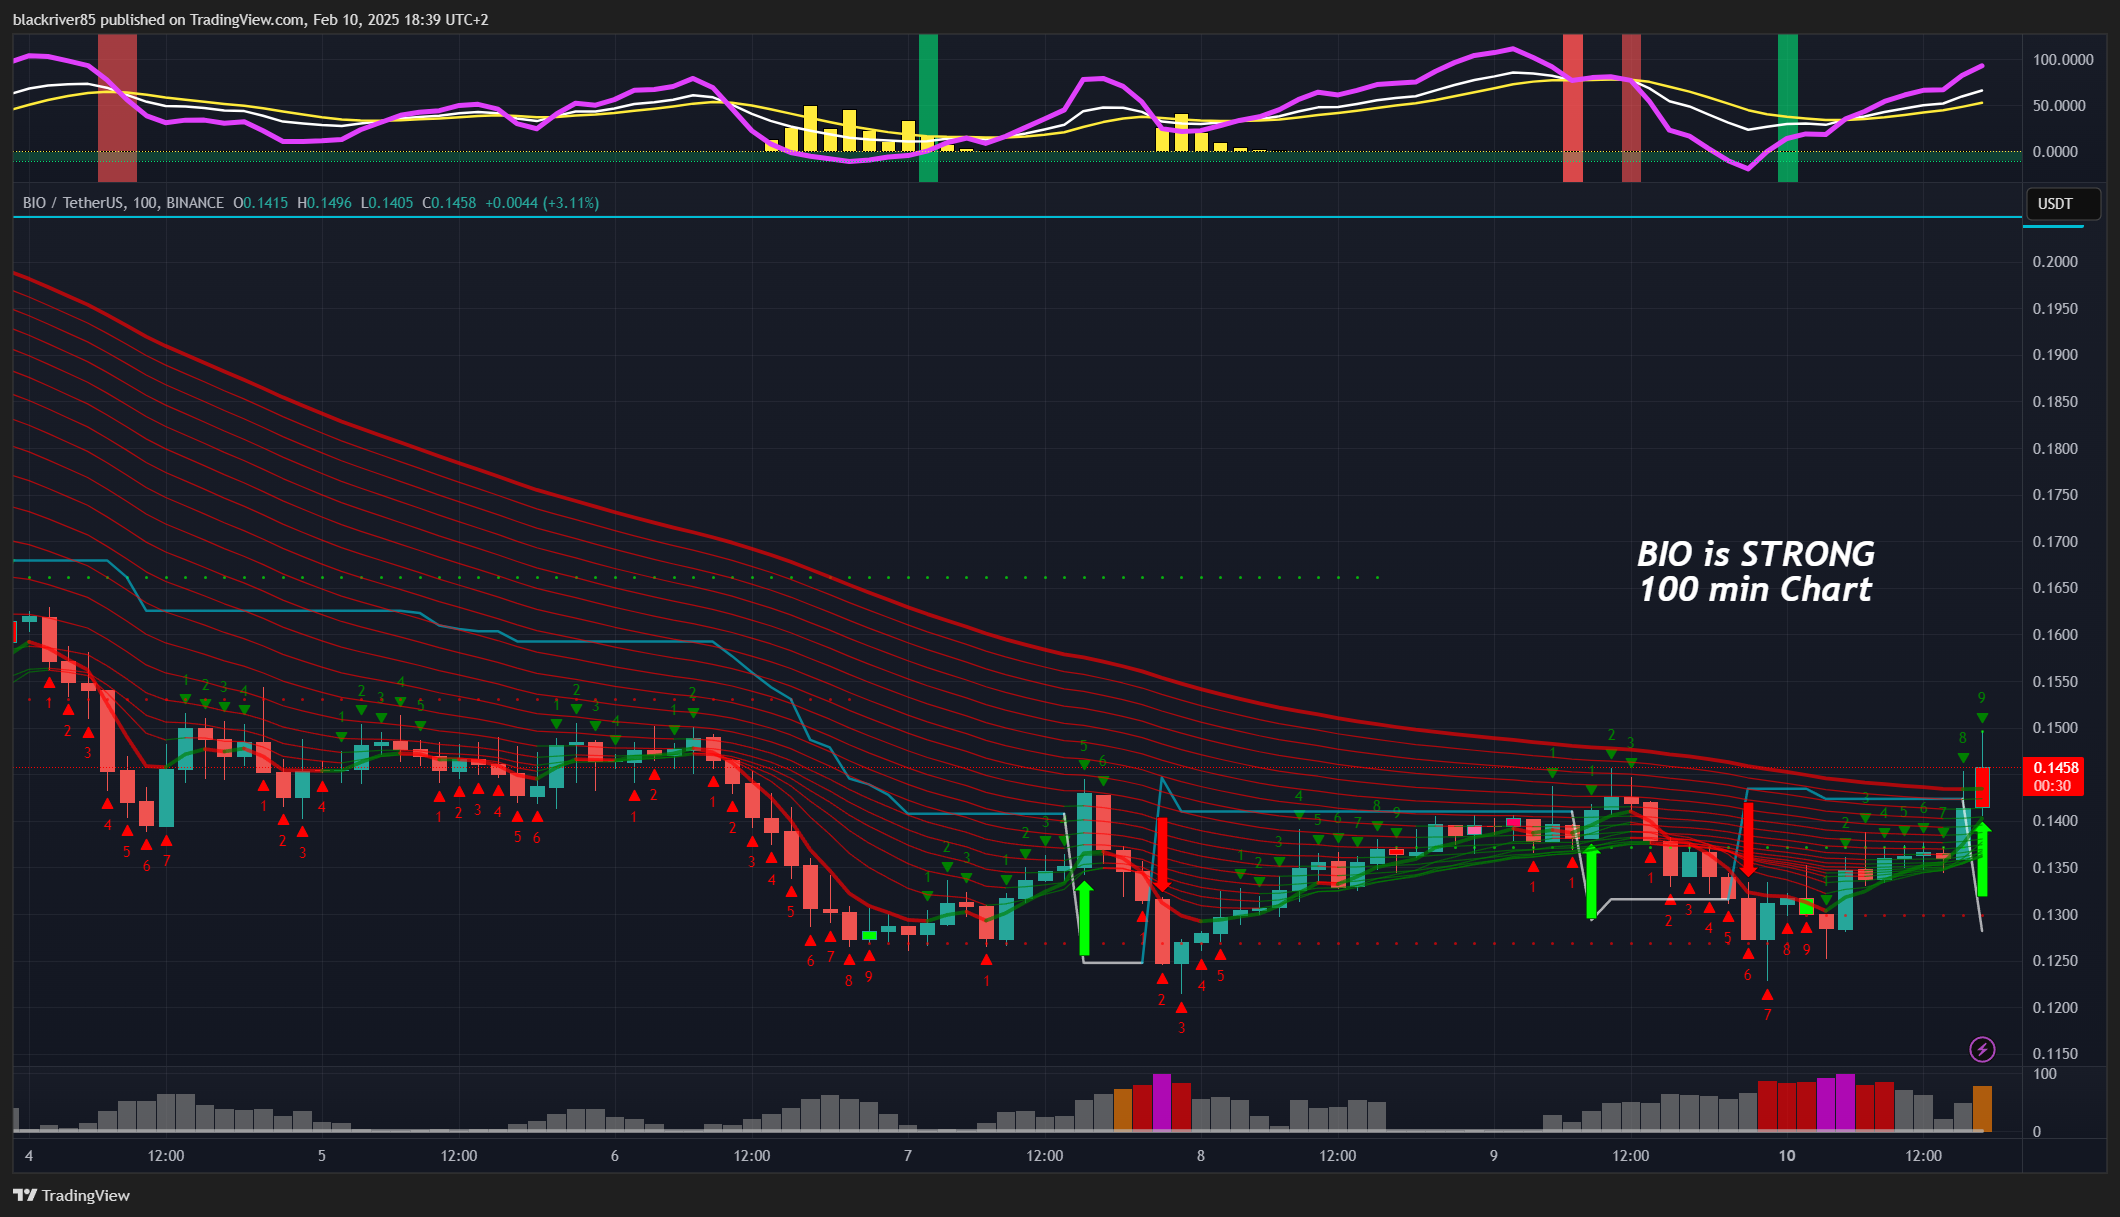This screenshot has width=2120, height=1217.
Task: Click the 0.1150 price axis label
Action: click(2055, 1054)
